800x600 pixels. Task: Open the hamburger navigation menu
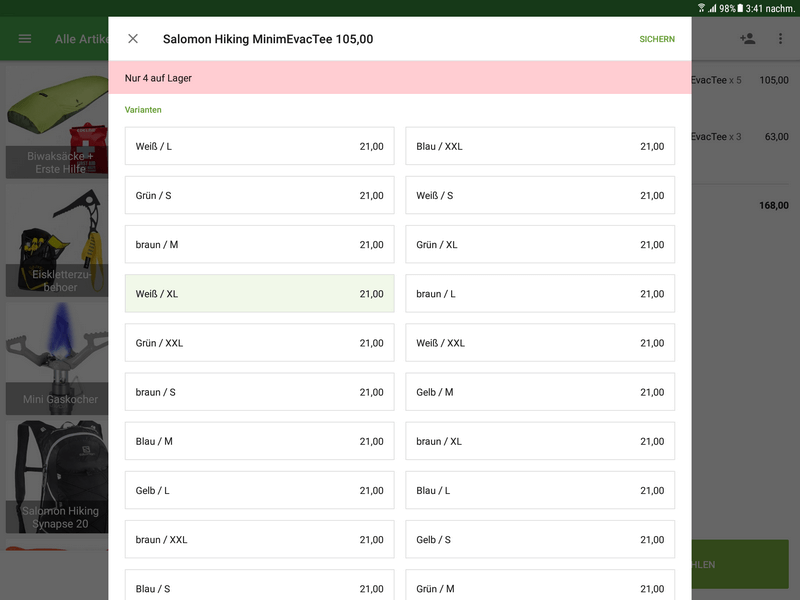pos(25,39)
